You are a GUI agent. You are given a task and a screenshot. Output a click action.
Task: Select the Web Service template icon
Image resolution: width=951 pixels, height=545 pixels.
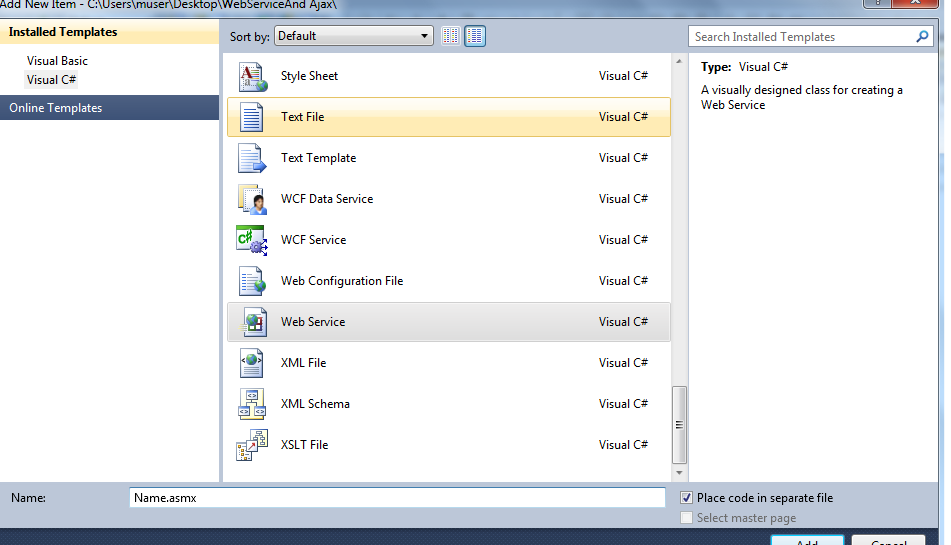click(x=251, y=323)
